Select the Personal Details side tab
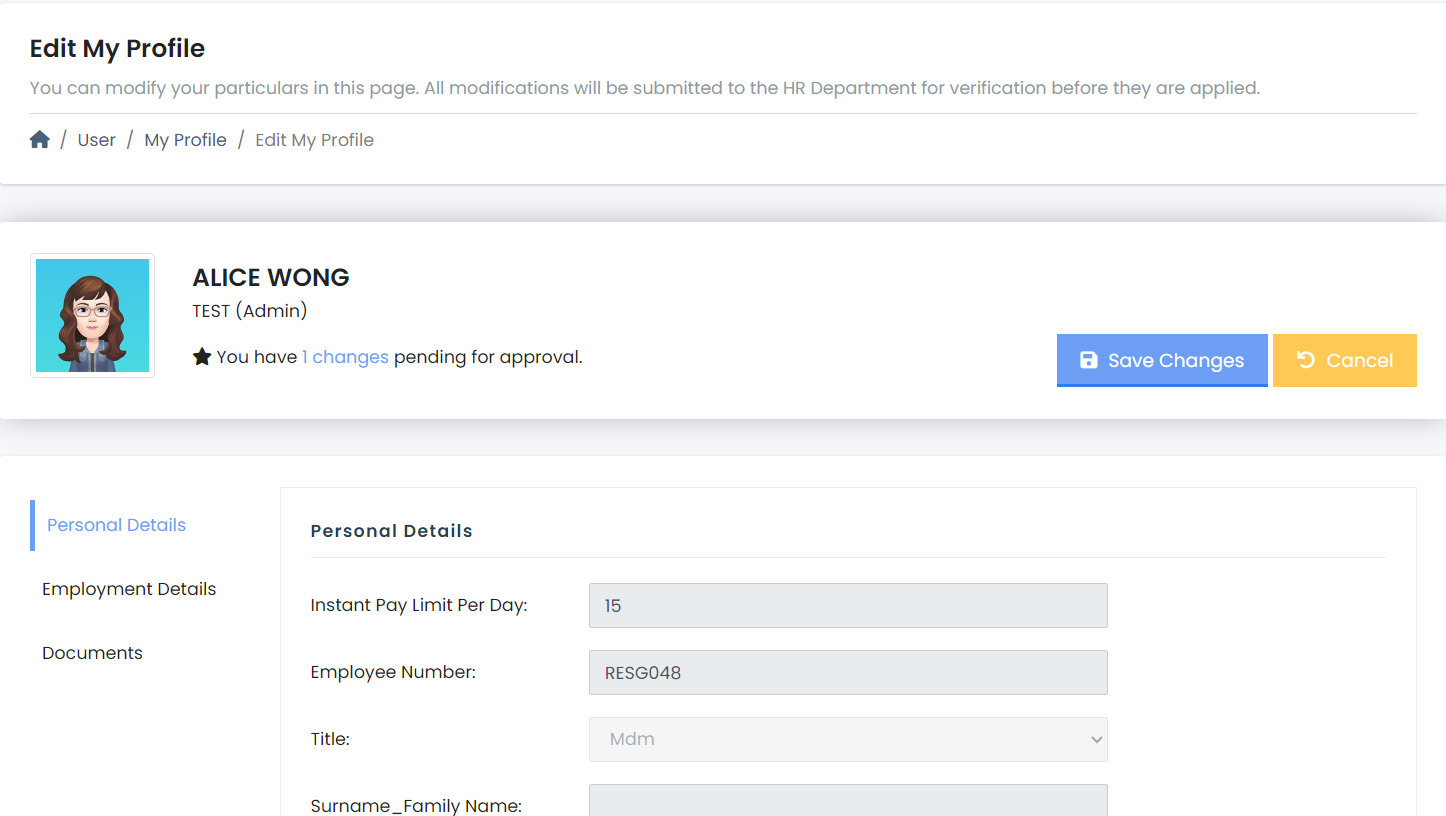Screen dimensions: 1446x816 point(116,525)
